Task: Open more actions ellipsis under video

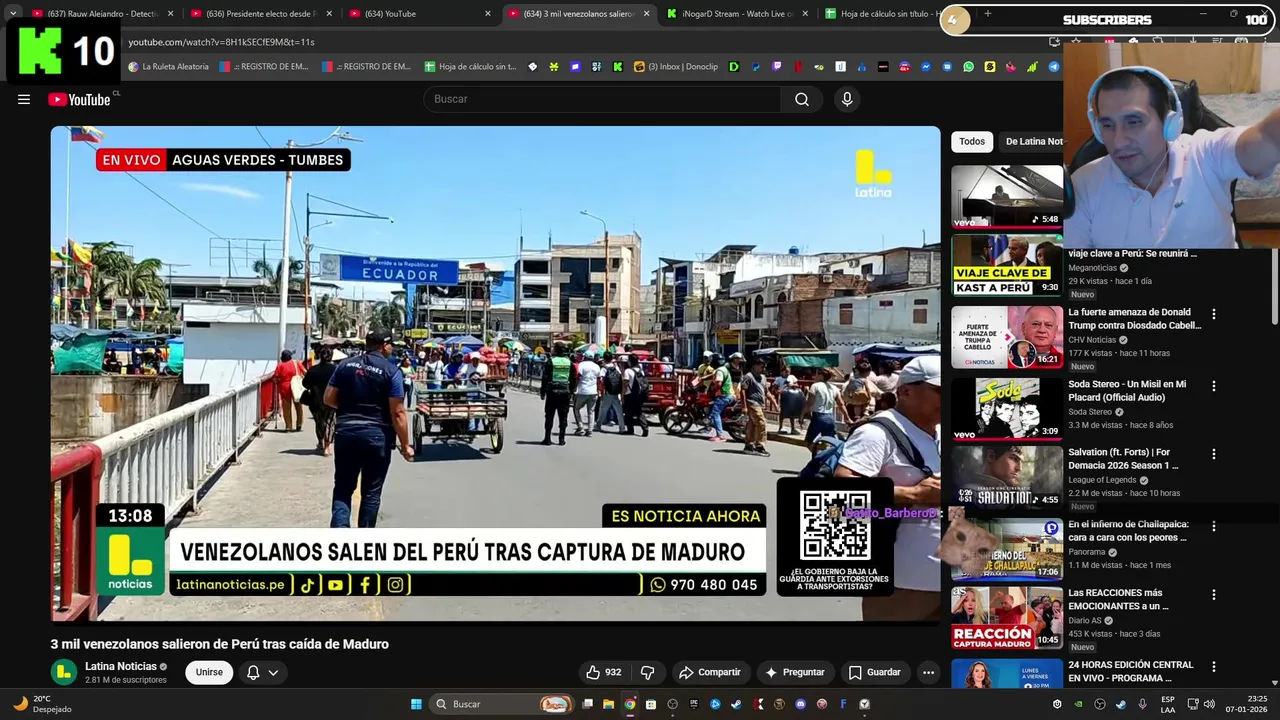Action: pyautogui.click(x=928, y=672)
